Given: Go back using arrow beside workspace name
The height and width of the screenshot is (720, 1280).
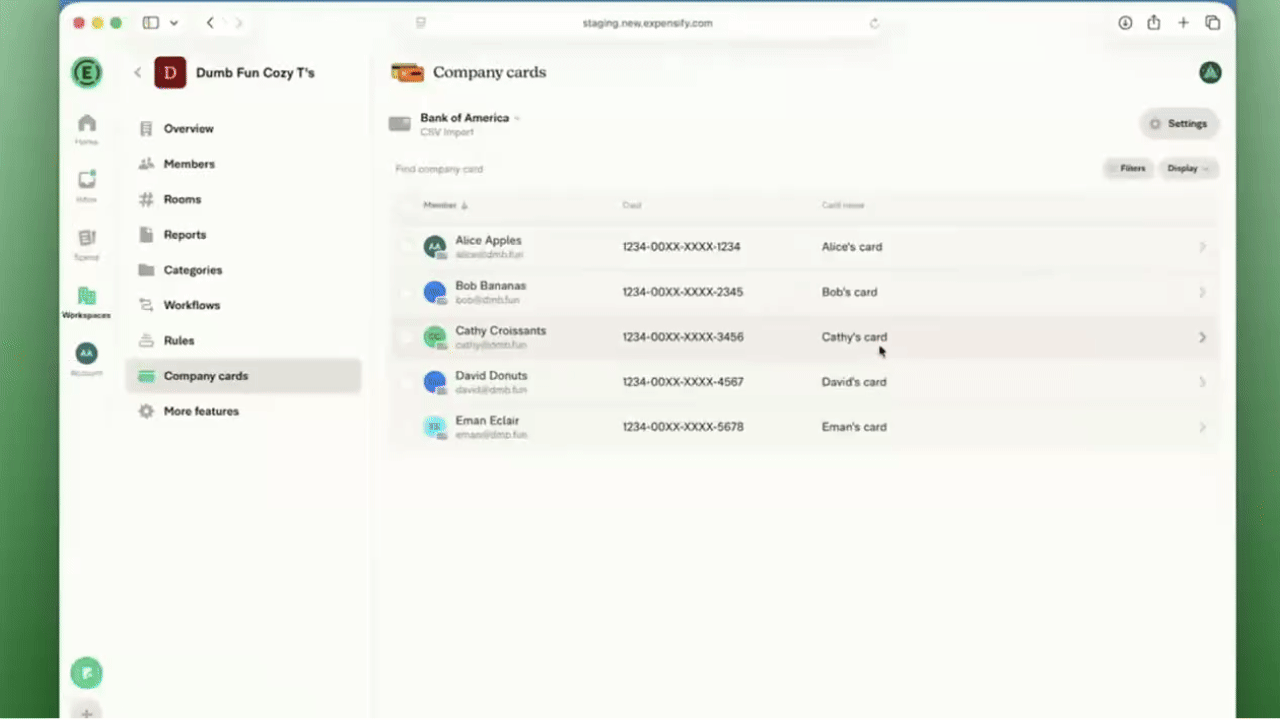Looking at the screenshot, I should pyautogui.click(x=137, y=73).
